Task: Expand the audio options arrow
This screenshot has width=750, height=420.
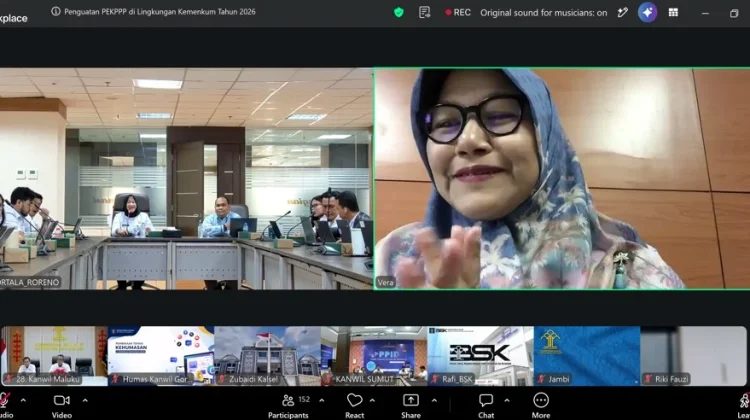Action: click(x=23, y=400)
